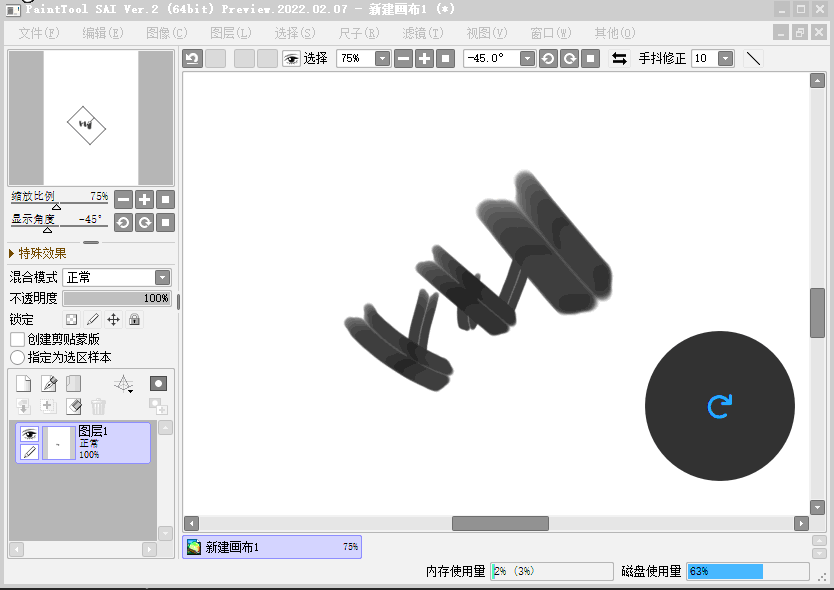
Task: Rotate the view counterclockwise from the toolbar
Action: [x=548, y=59]
